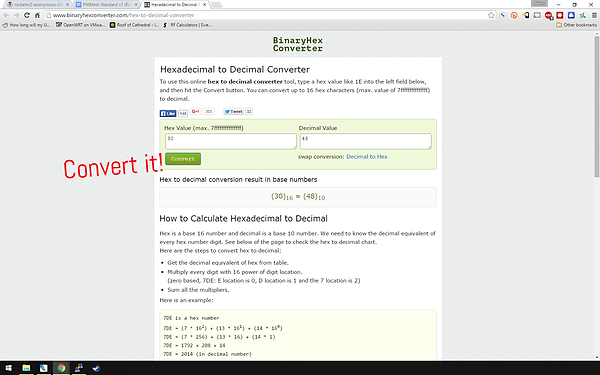
Task: Click the Google +1 button
Action: click(x=196, y=111)
